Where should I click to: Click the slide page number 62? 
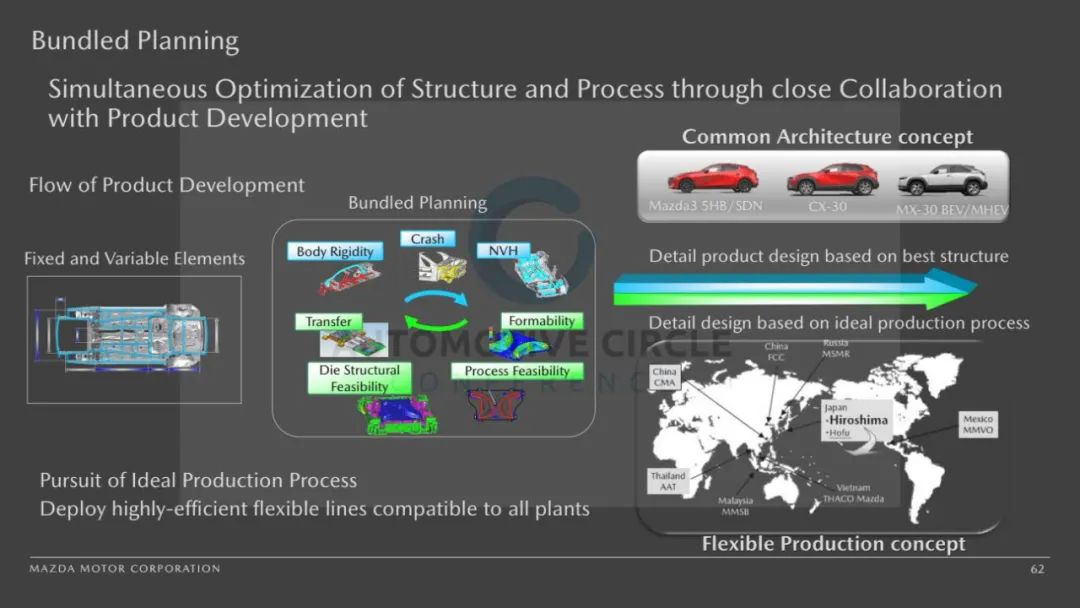[x=1037, y=569]
